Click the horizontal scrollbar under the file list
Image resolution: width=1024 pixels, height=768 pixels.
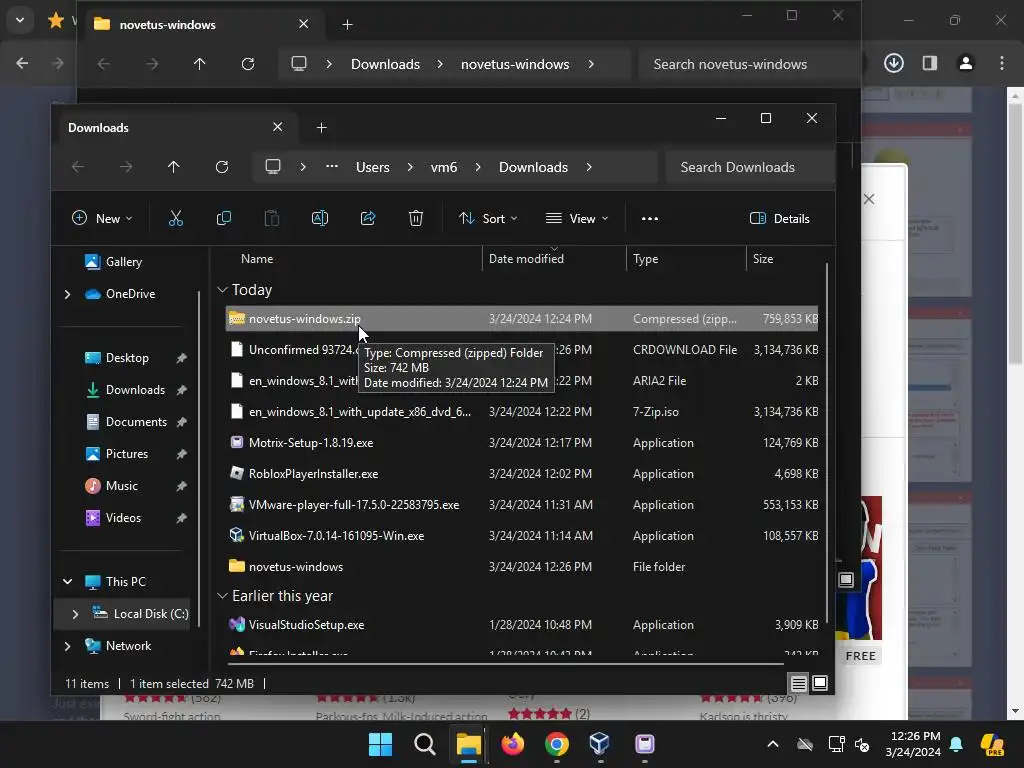505,664
